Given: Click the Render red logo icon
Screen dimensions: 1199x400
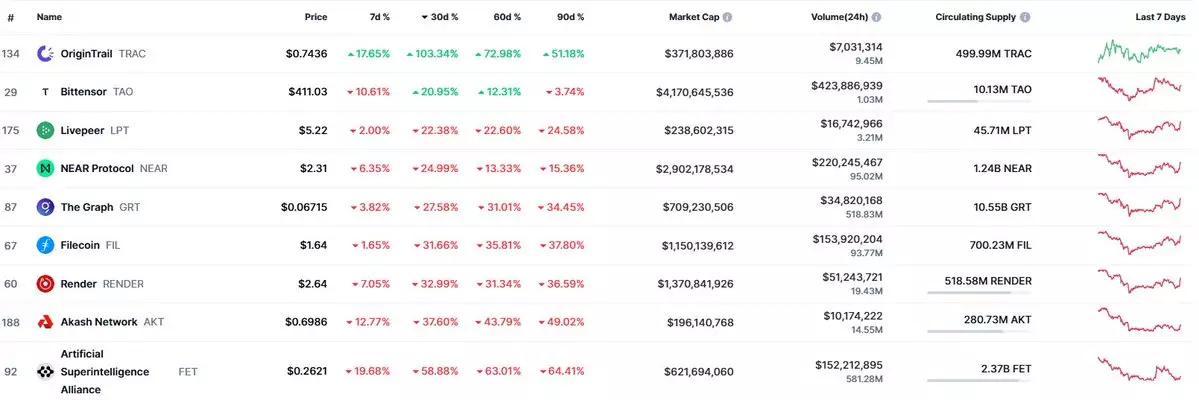Looking at the screenshot, I should tap(45, 283).
